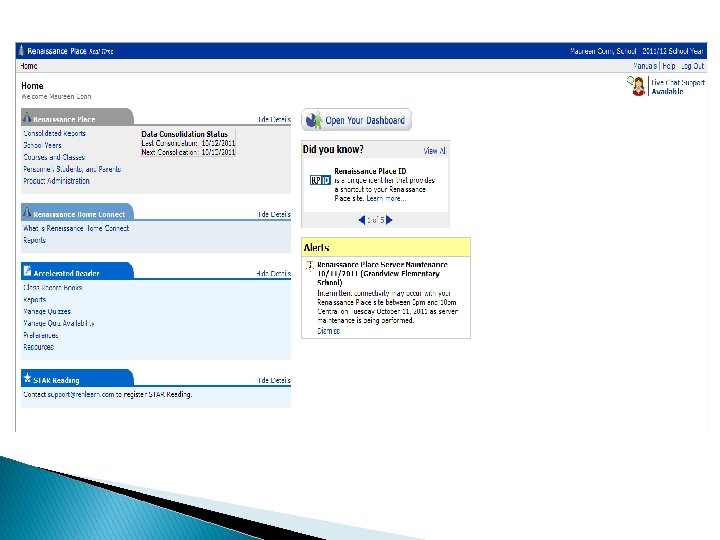Dismiss the server maintenance alert
The height and width of the screenshot is (540, 720).
click(328, 331)
